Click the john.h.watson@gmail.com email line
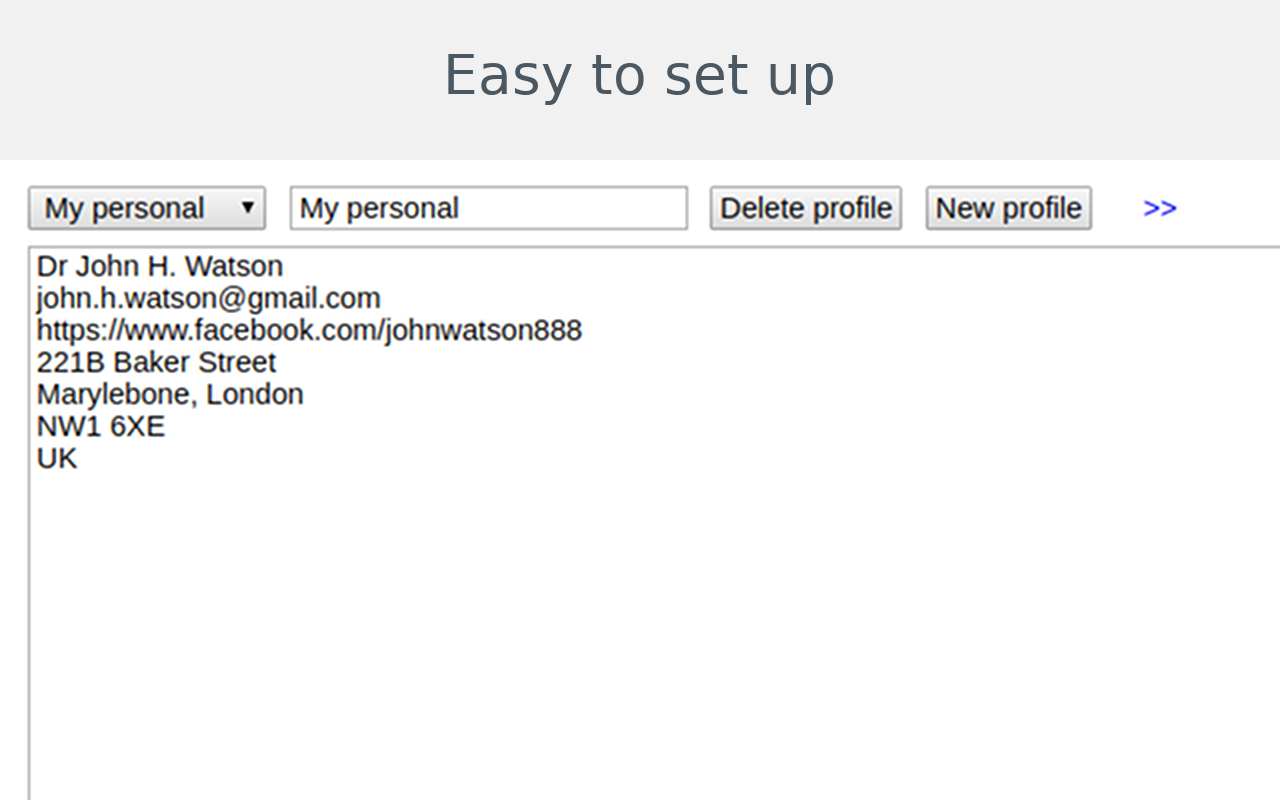This screenshot has height=800, width=1280. pyautogui.click(x=208, y=298)
